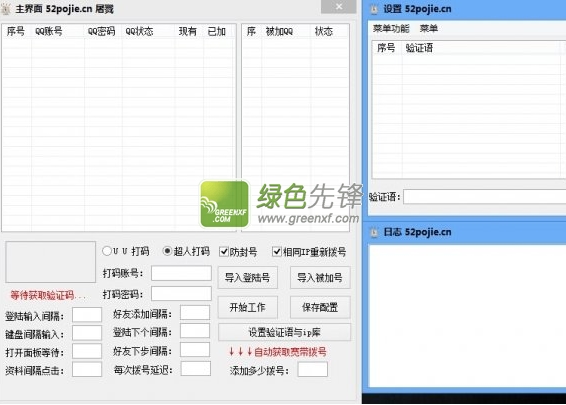Close the main window
566x405 pixels.
[339, 6]
